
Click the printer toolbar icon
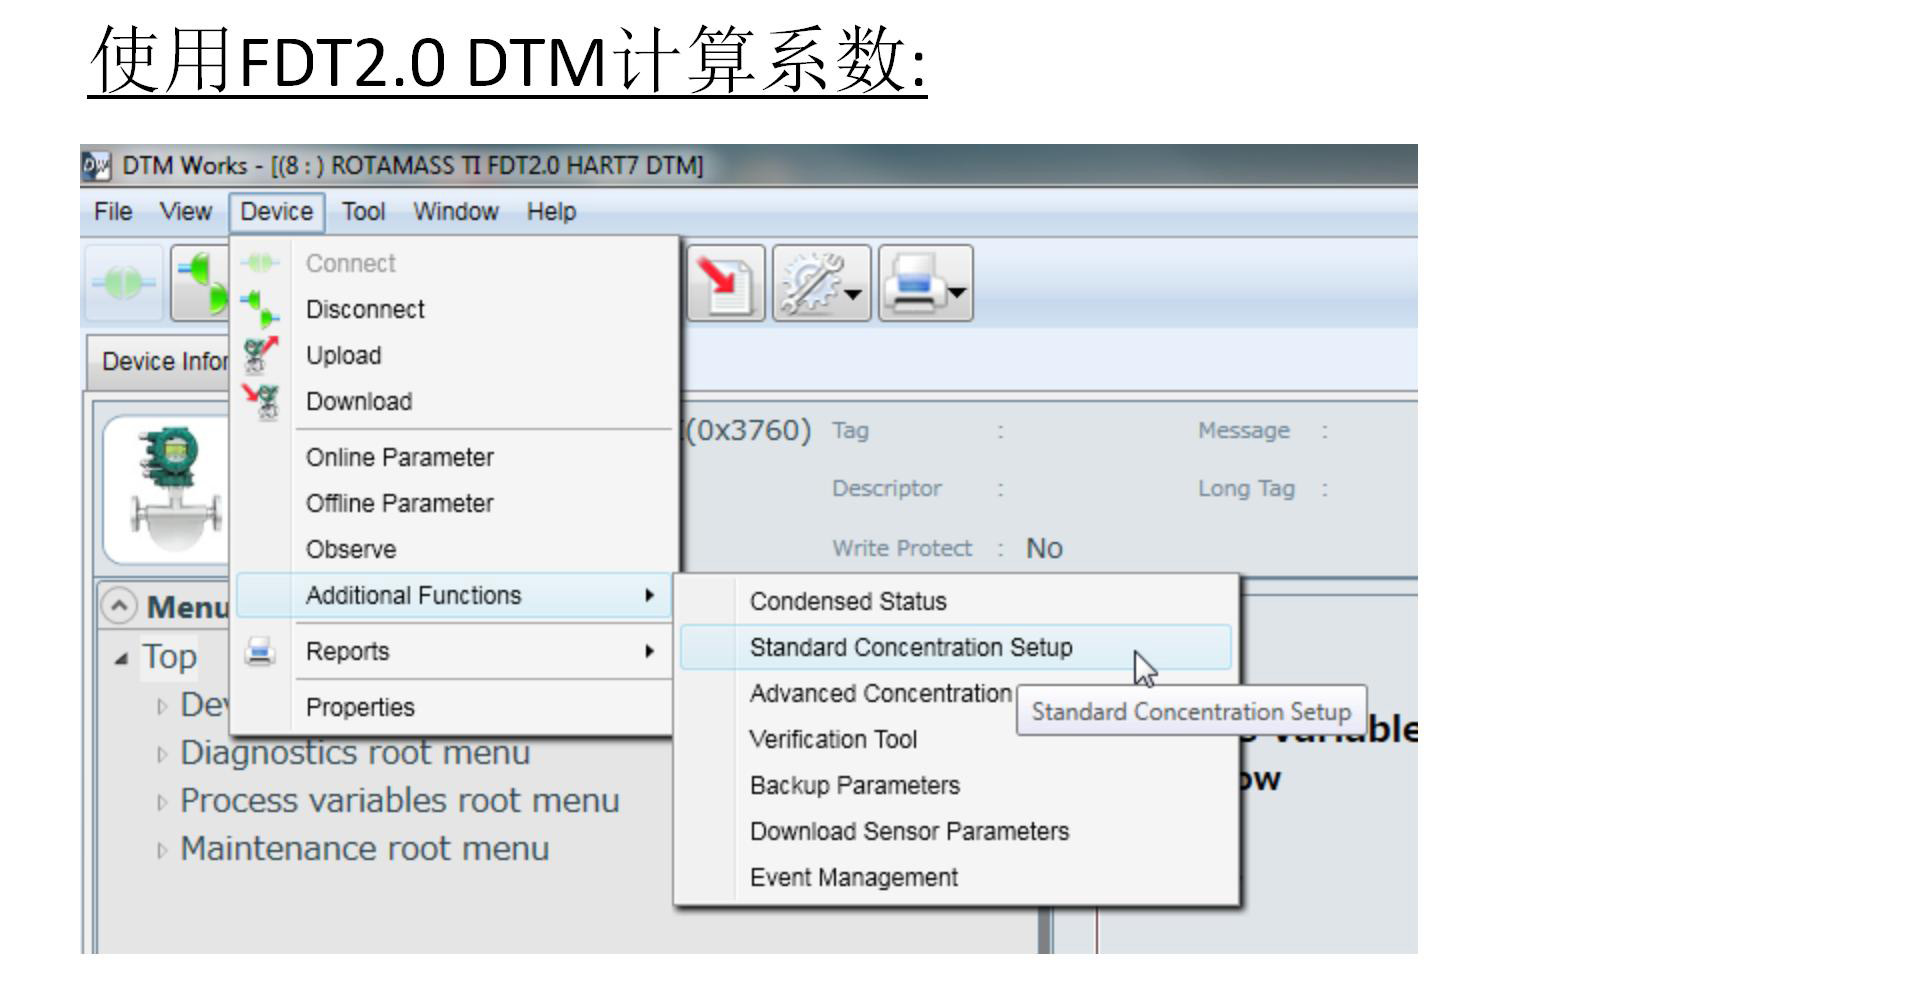(x=913, y=283)
